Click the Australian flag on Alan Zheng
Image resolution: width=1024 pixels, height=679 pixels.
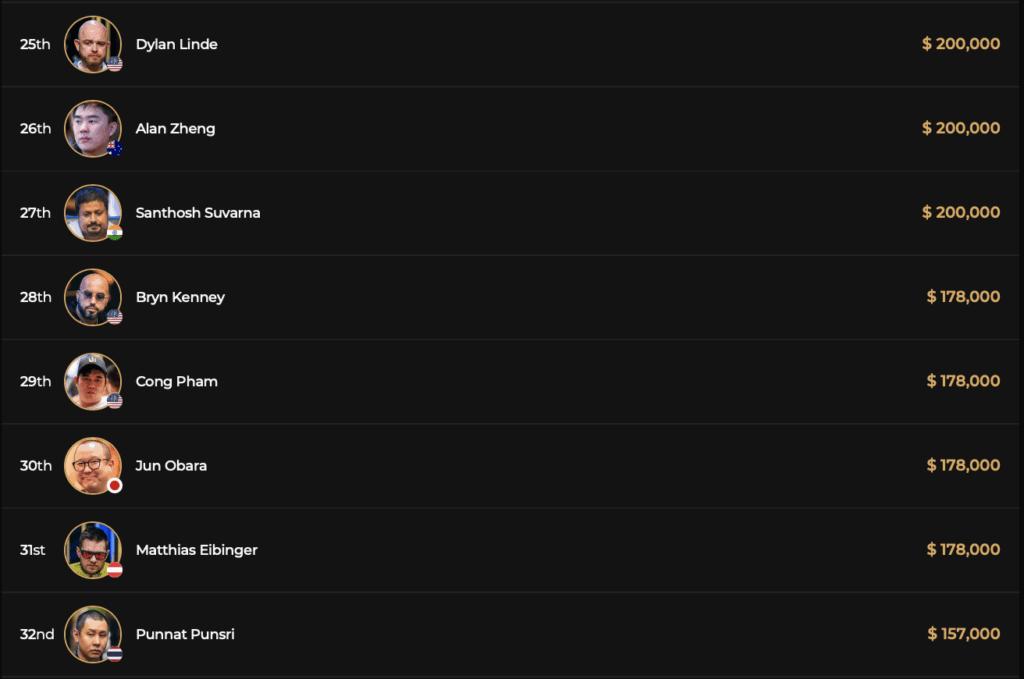click(x=115, y=148)
